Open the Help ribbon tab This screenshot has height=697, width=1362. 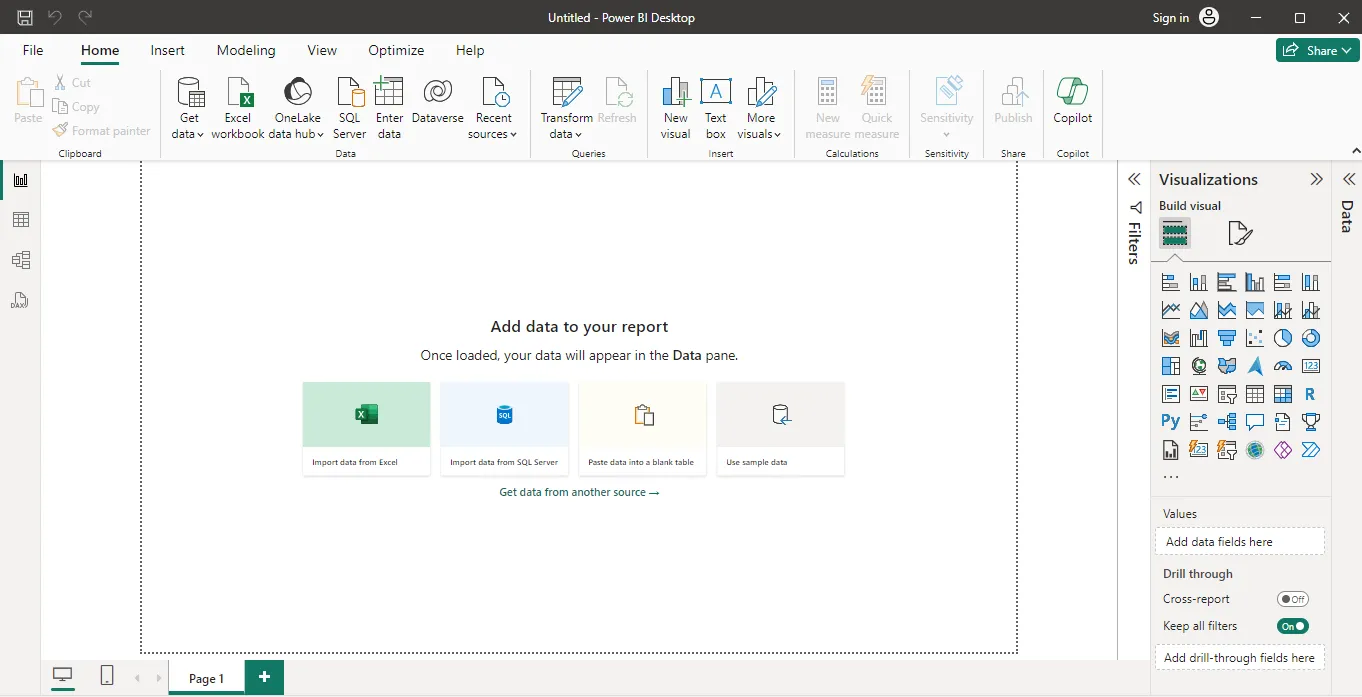click(x=470, y=50)
